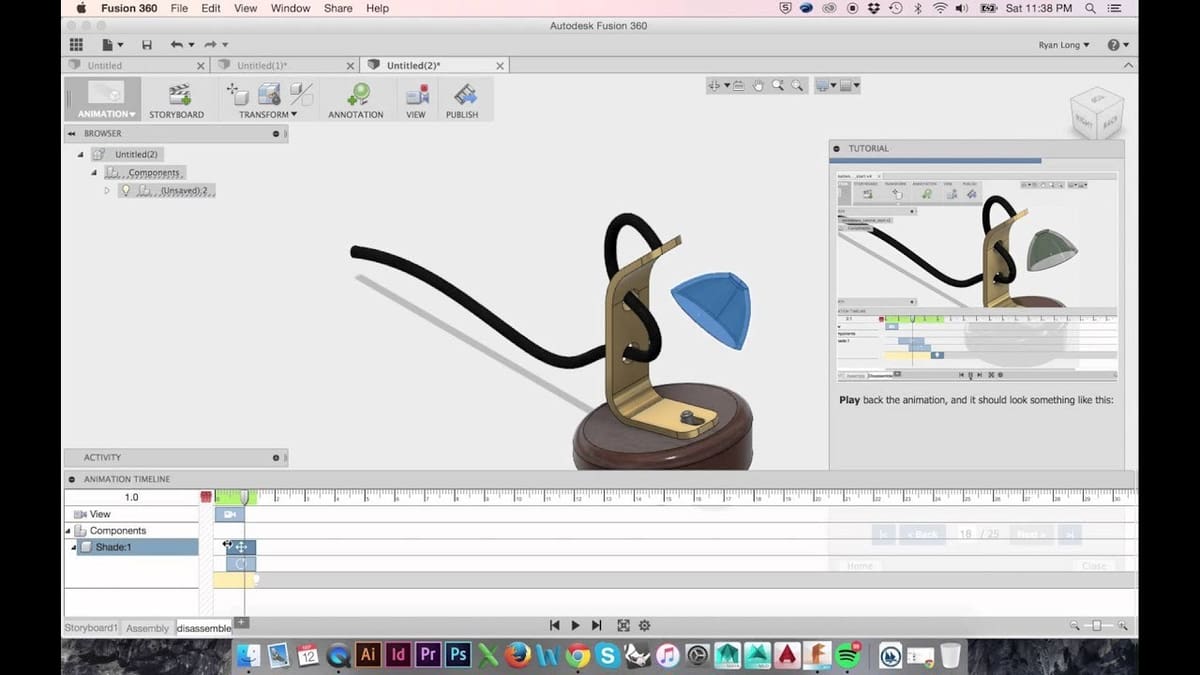Open the Annotation callout tool
This screenshot has width=1200, height=675.
point(357,94)
